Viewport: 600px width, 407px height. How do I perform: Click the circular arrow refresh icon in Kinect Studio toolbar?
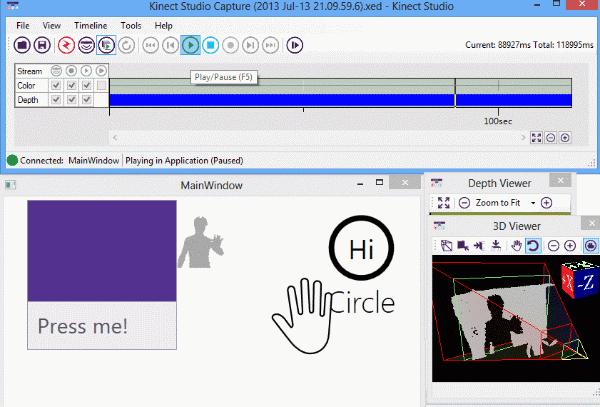[x=126, y=45]
